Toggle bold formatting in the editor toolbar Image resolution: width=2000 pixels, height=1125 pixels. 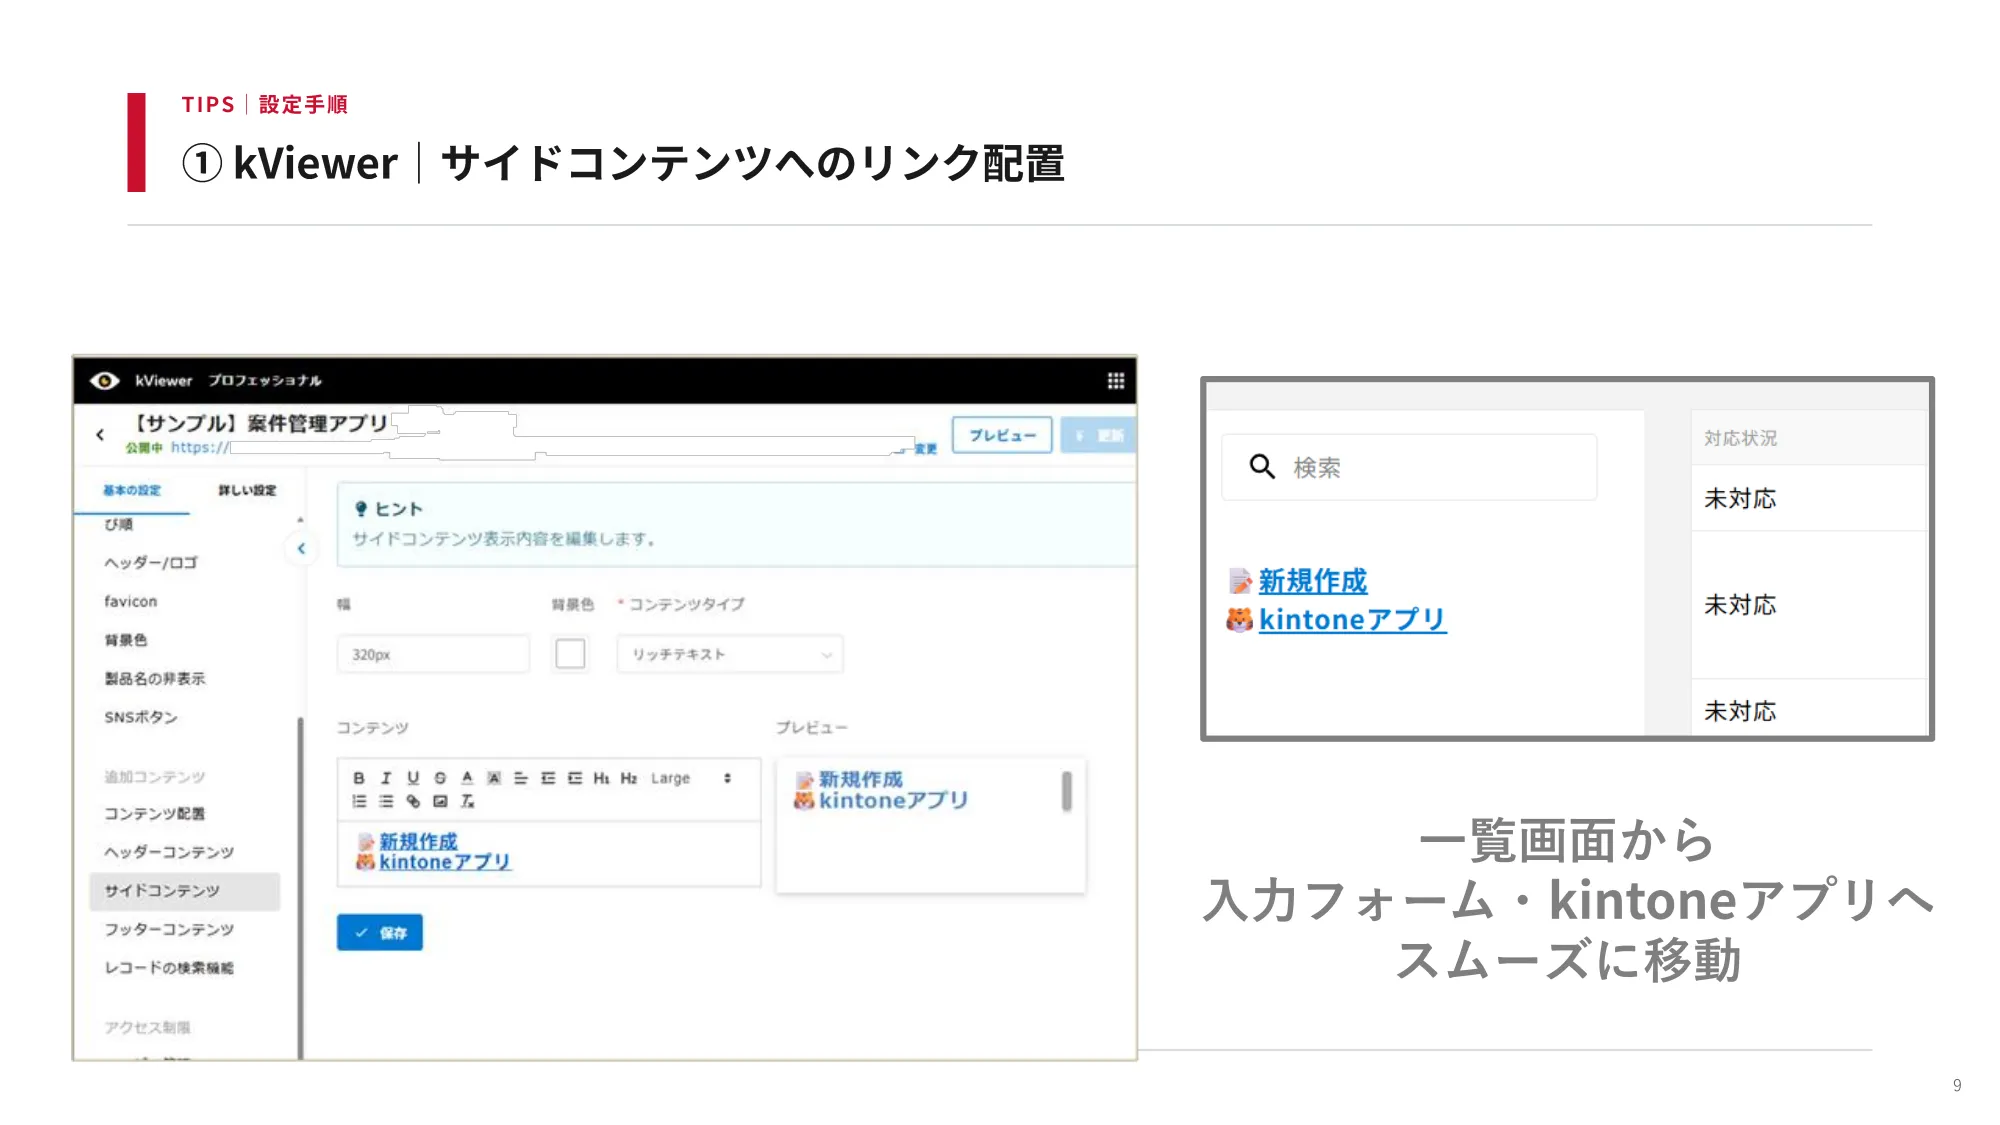click(358, 778)
